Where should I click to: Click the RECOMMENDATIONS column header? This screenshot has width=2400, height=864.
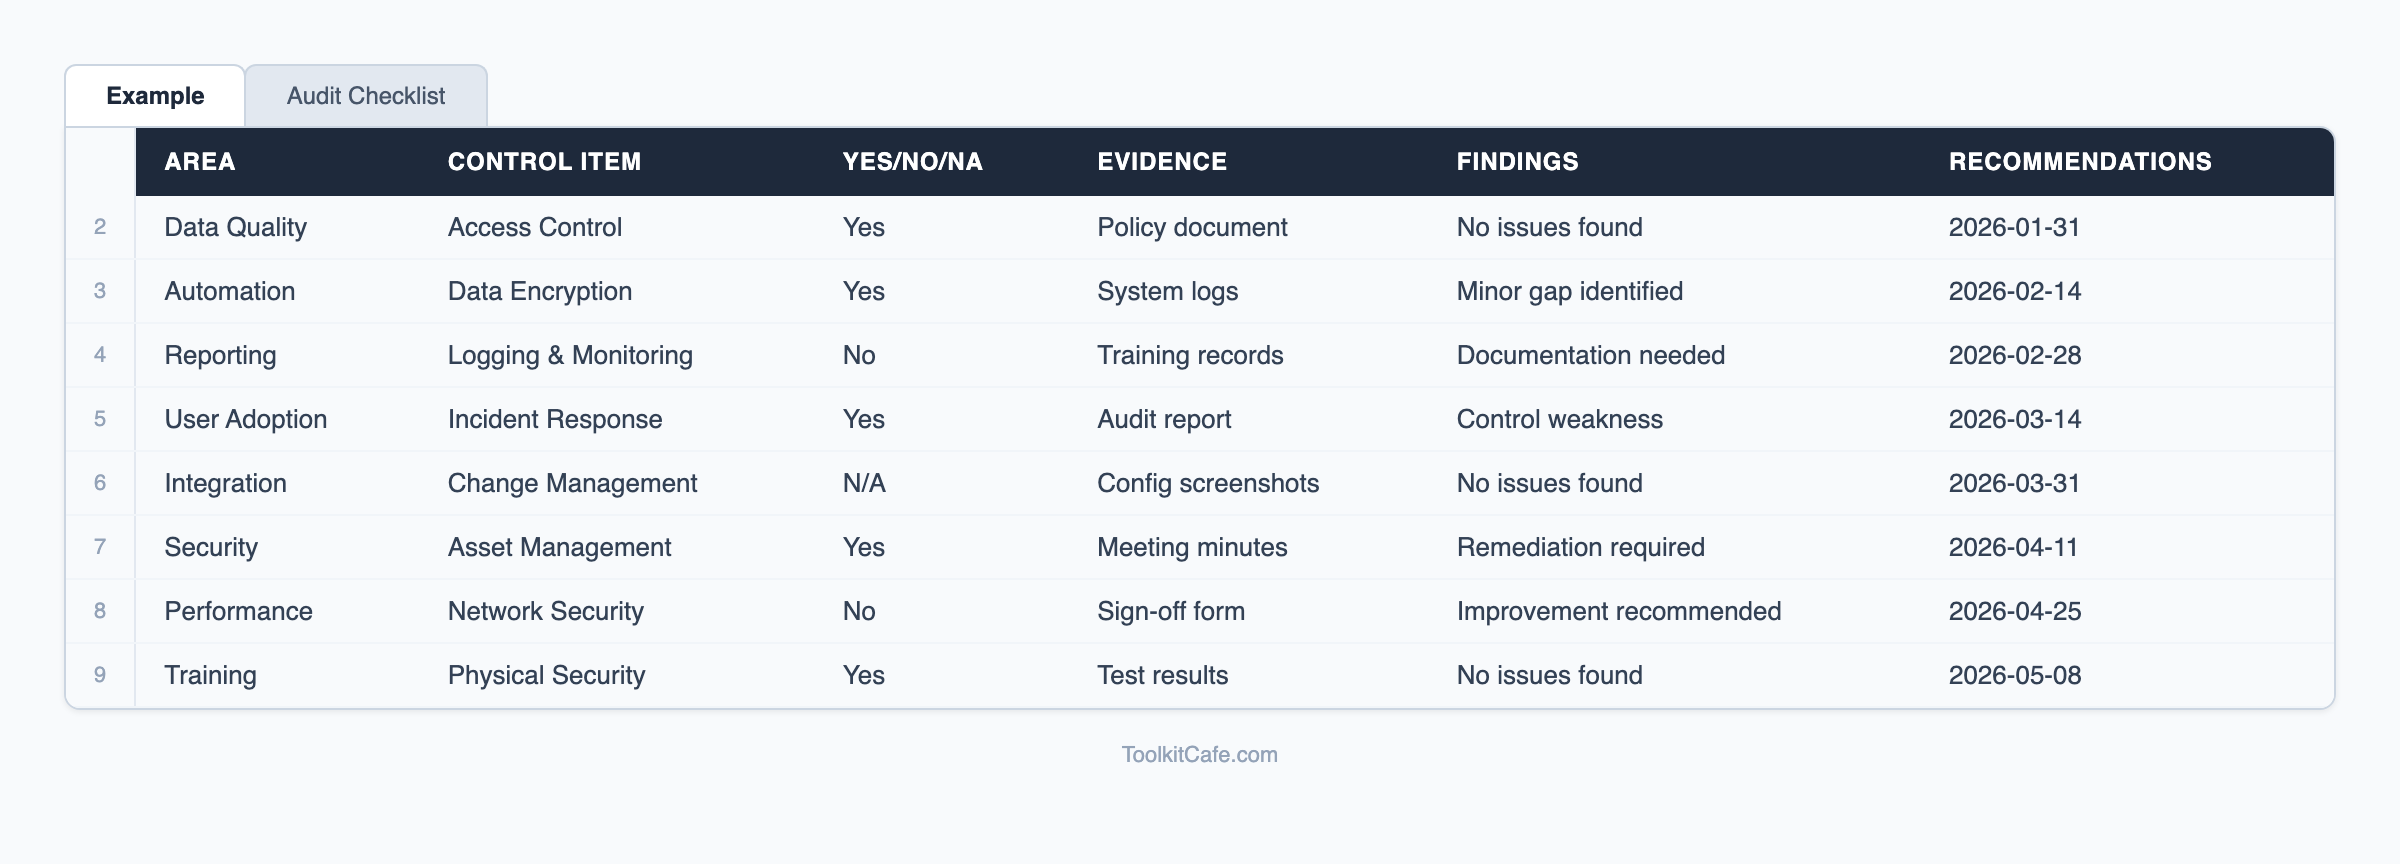(2079, 162)
